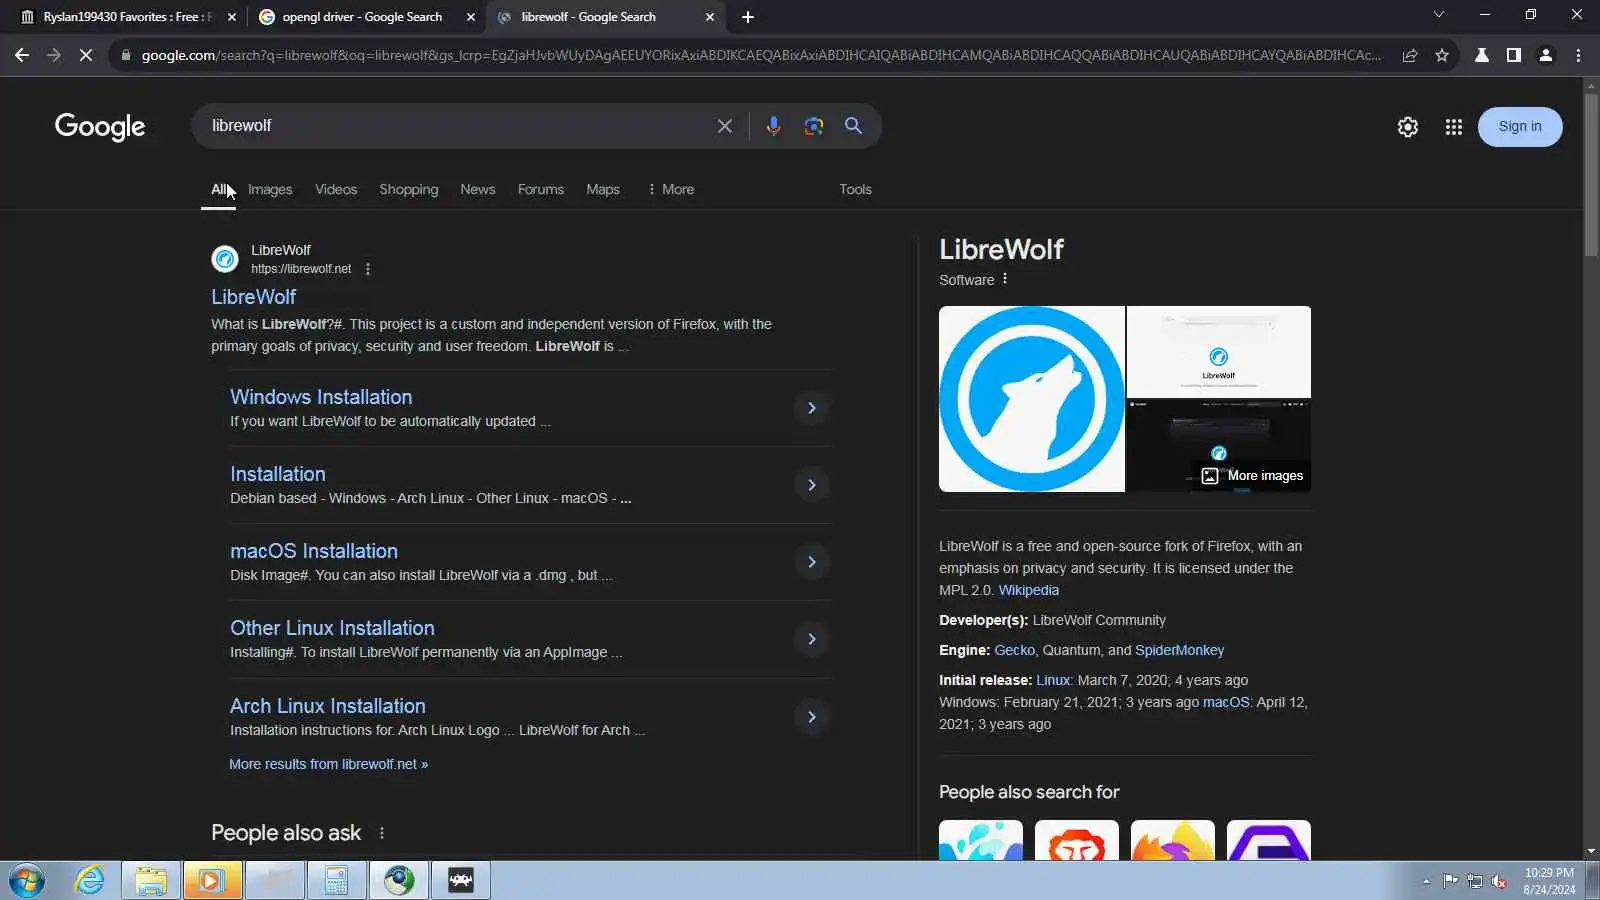Click the volume icon in system tray

point(1499,881)
